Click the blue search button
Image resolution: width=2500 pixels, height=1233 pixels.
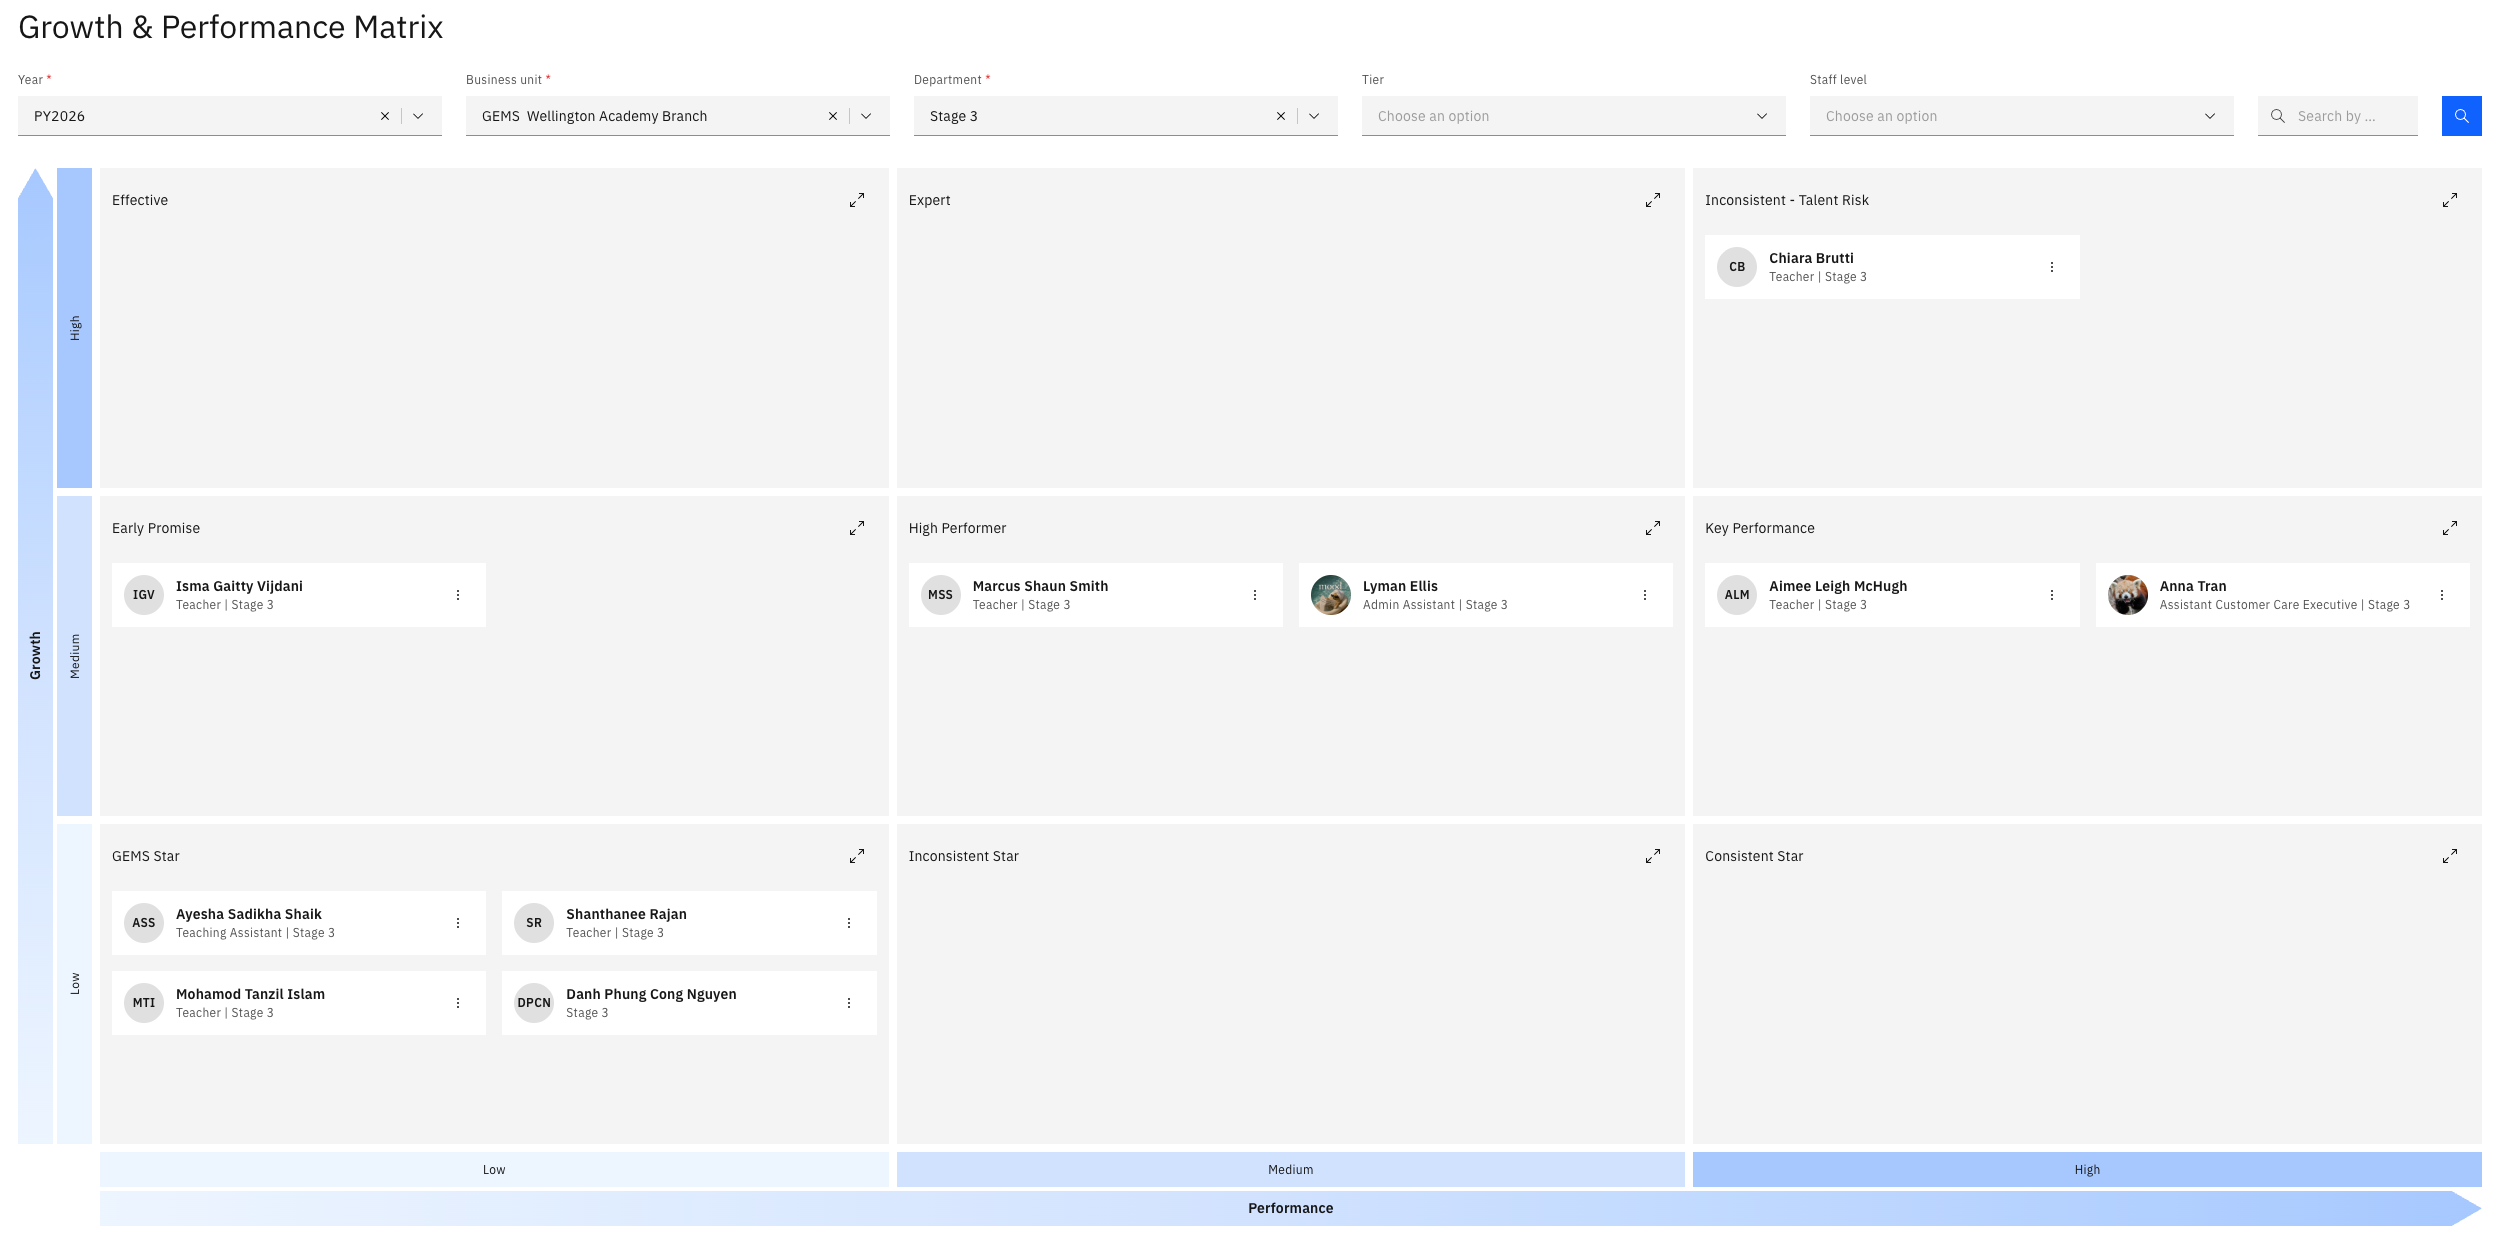2462,116
